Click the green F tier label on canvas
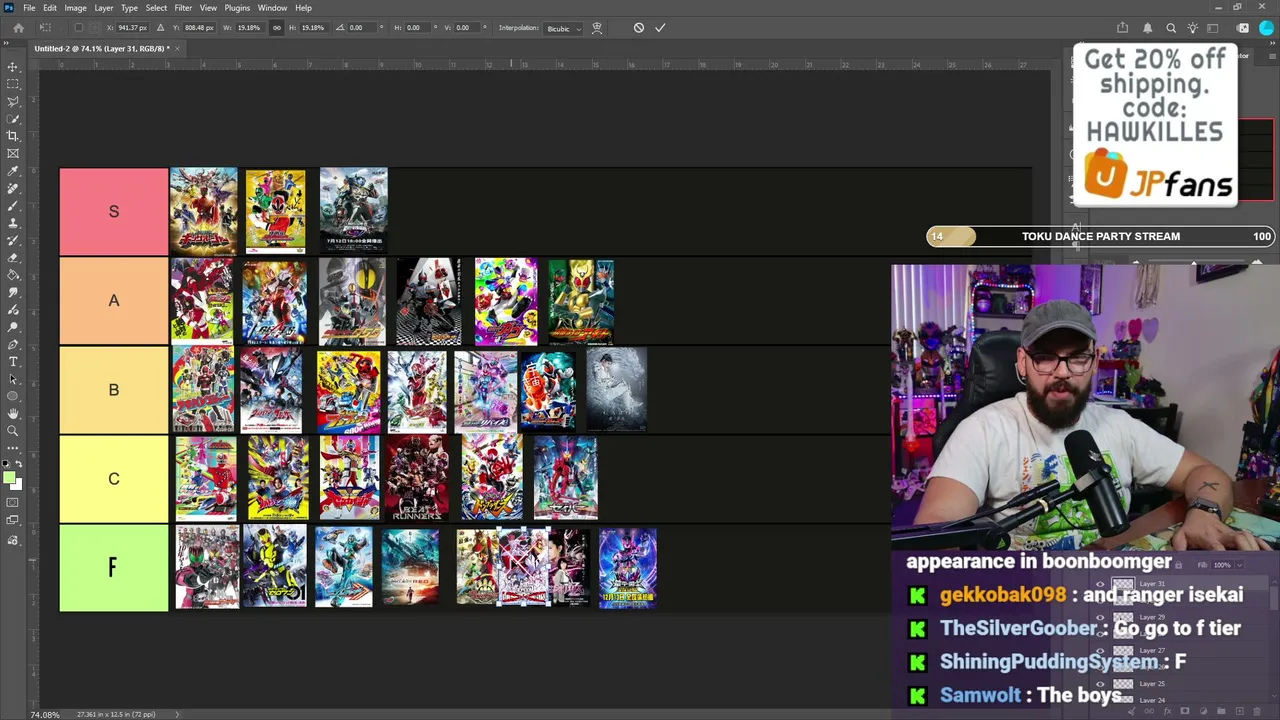 [114, 568]
